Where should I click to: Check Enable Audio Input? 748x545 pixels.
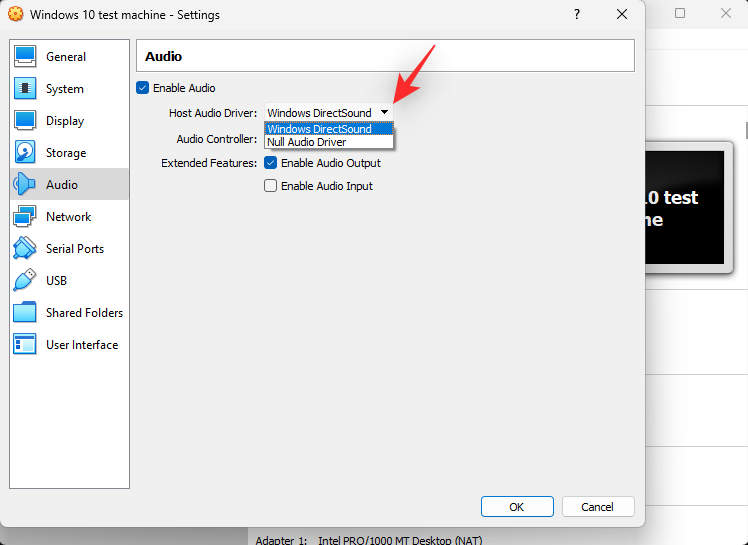[x=270, y=186]
